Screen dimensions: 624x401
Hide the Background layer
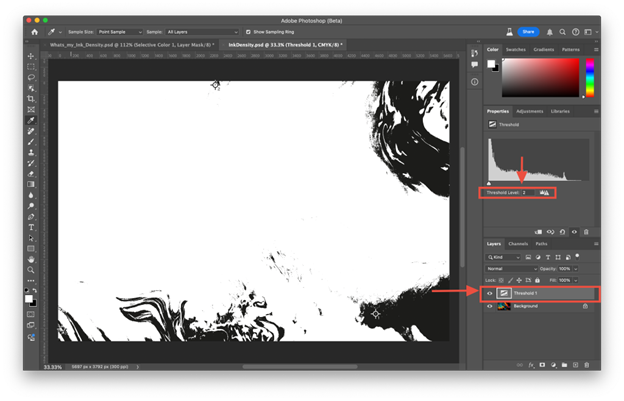[490, 306]
